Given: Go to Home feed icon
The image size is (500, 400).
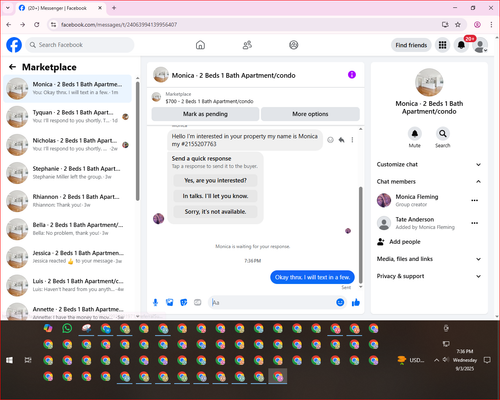Looking at the screenshot, I should 200,45.
